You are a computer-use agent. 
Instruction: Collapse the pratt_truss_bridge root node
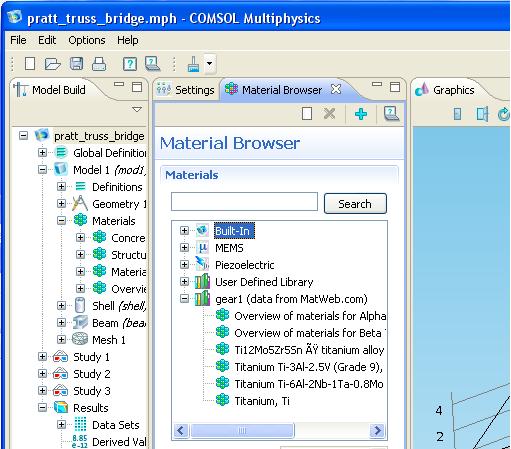(23, 136)
